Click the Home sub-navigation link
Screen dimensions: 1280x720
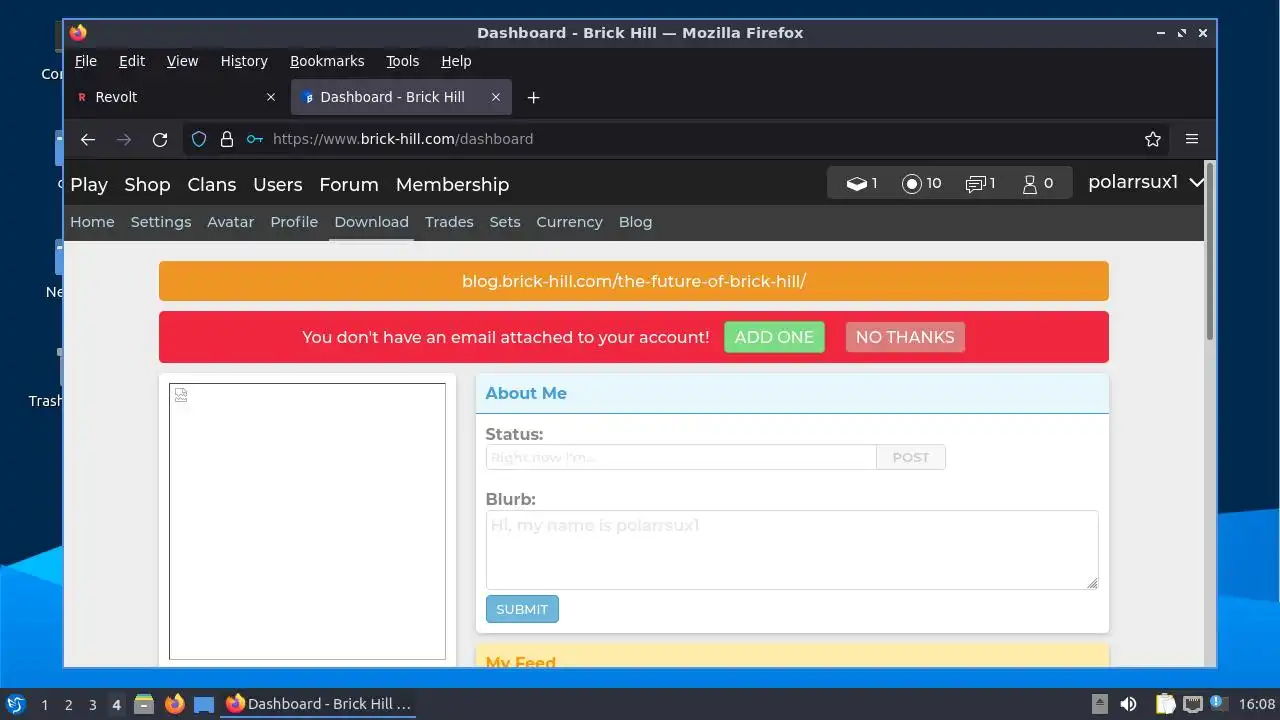click(x=92, y=222)
